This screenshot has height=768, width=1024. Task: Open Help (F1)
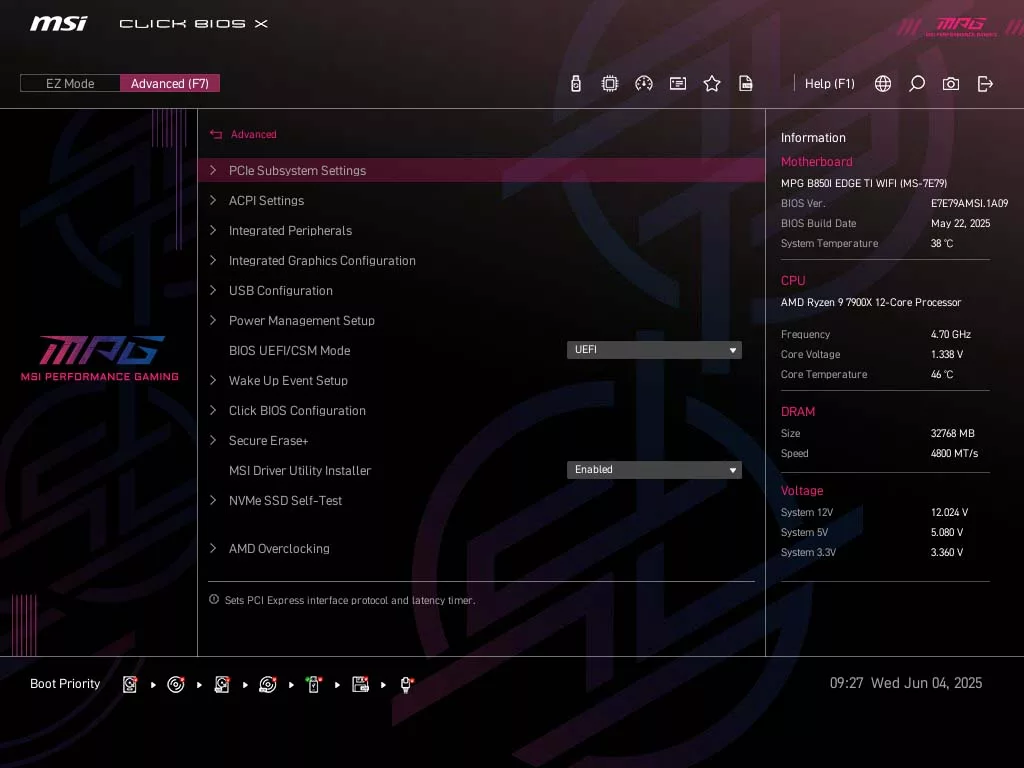click(829, 84)
